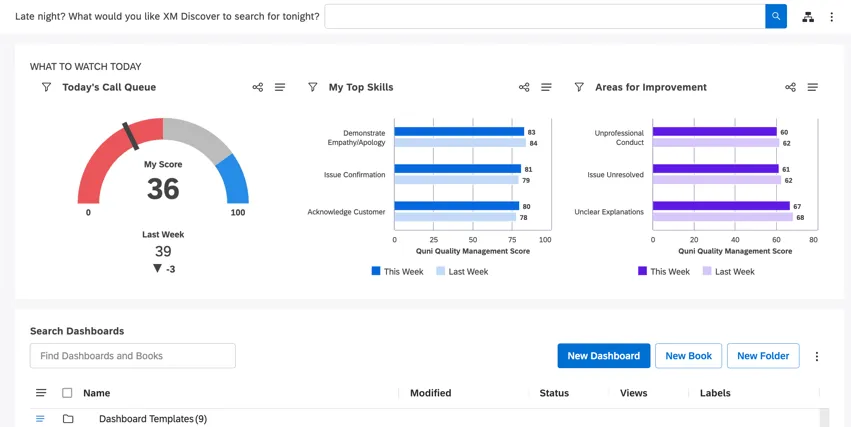Open the top-right kebab options menu
Screen dimensions: 851x427
click(x=832, y=17)
